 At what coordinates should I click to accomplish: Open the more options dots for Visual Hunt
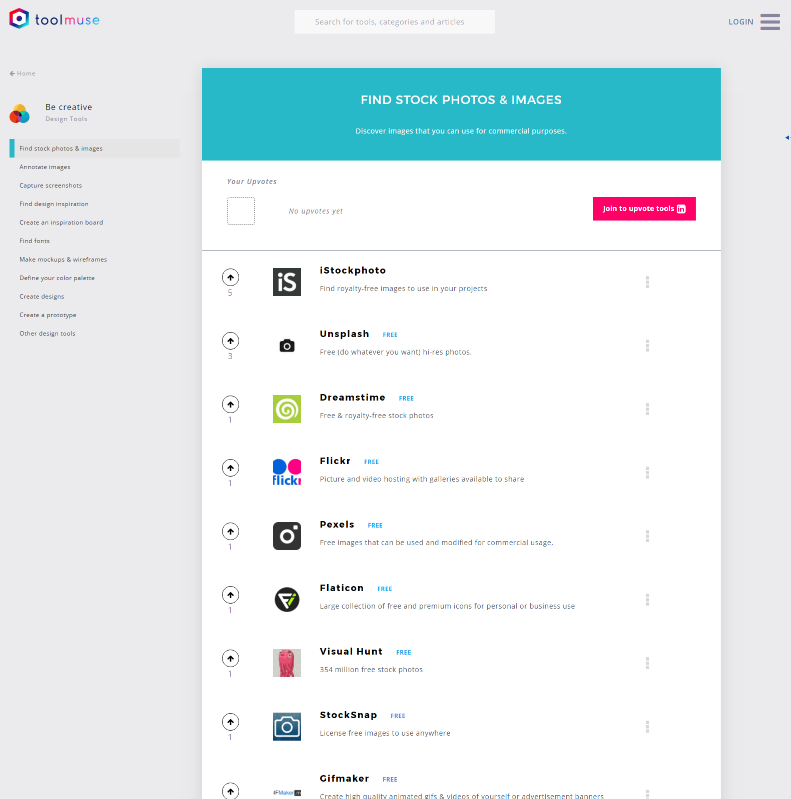tap(647, 663)
